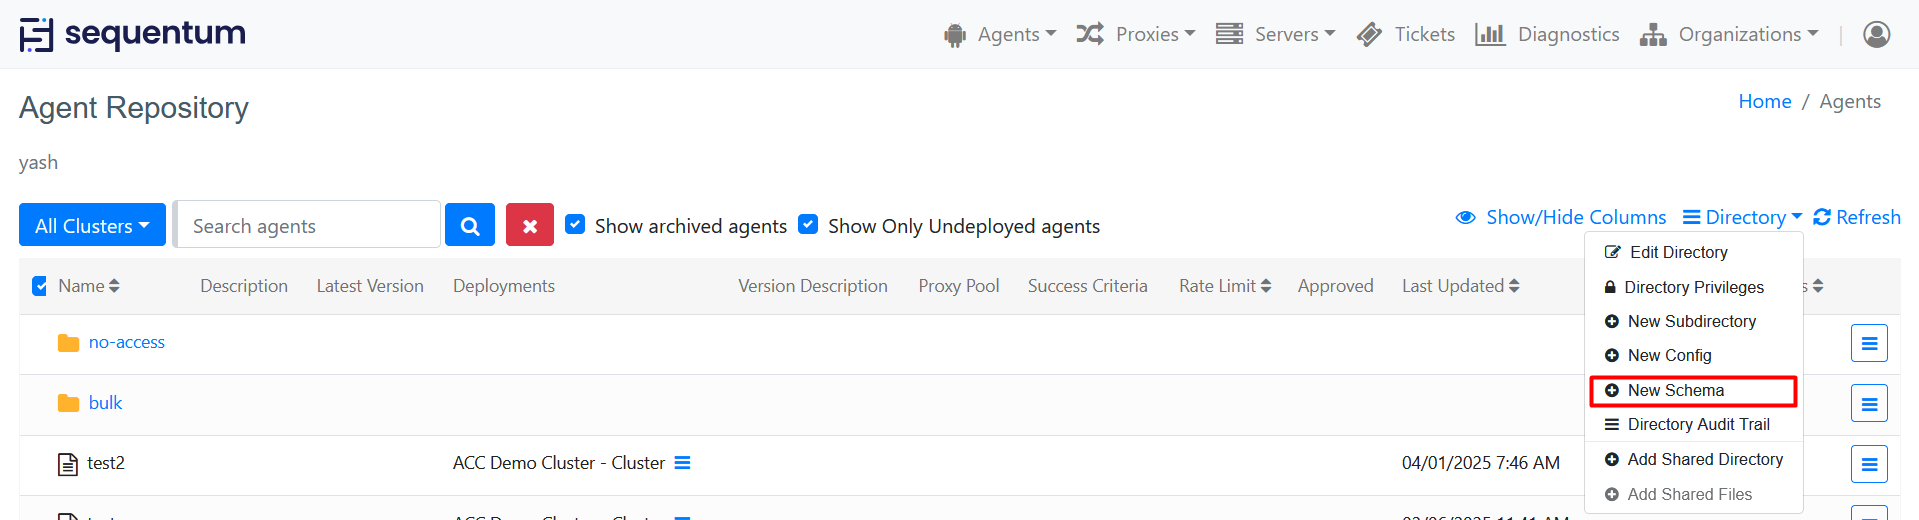Uncheck Show Only Undeployed agents checkbox
The width and height of the screenshot is (1919, 520).
tap(808, 224)
